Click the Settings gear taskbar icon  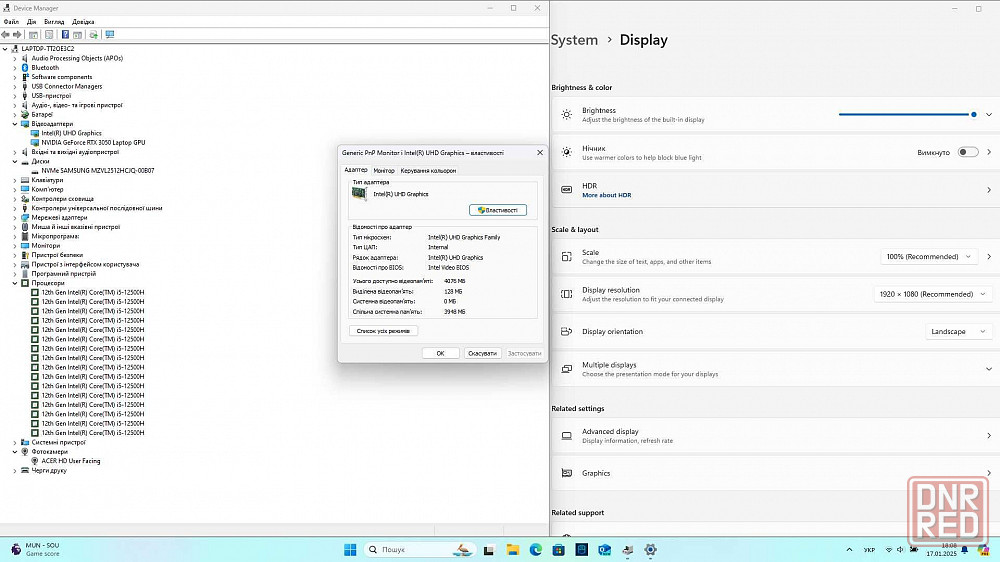click(651, 550)
